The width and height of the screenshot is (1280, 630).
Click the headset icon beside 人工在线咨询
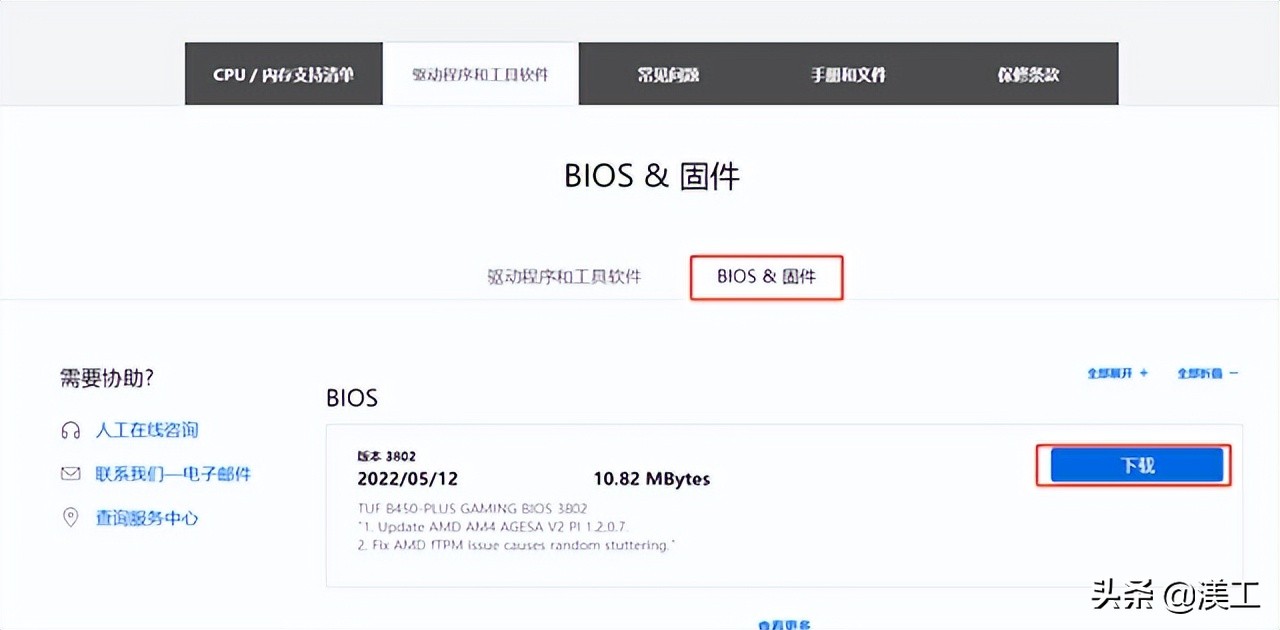tap(70, 430)
